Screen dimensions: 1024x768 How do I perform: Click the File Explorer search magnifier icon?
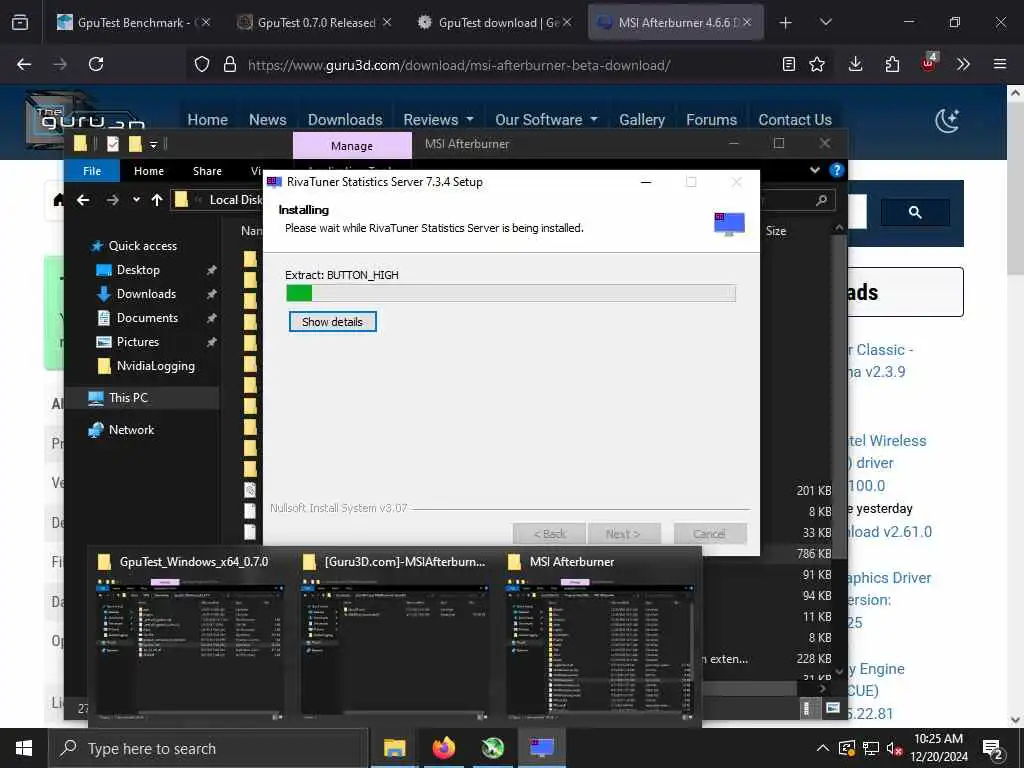[x=822, y=200]
